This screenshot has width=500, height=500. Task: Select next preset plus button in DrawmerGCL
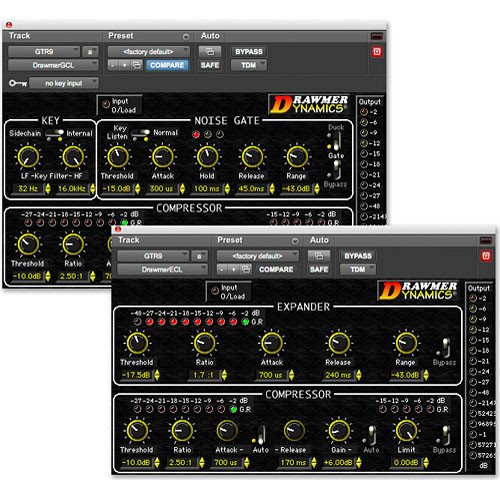pos(124,65)
